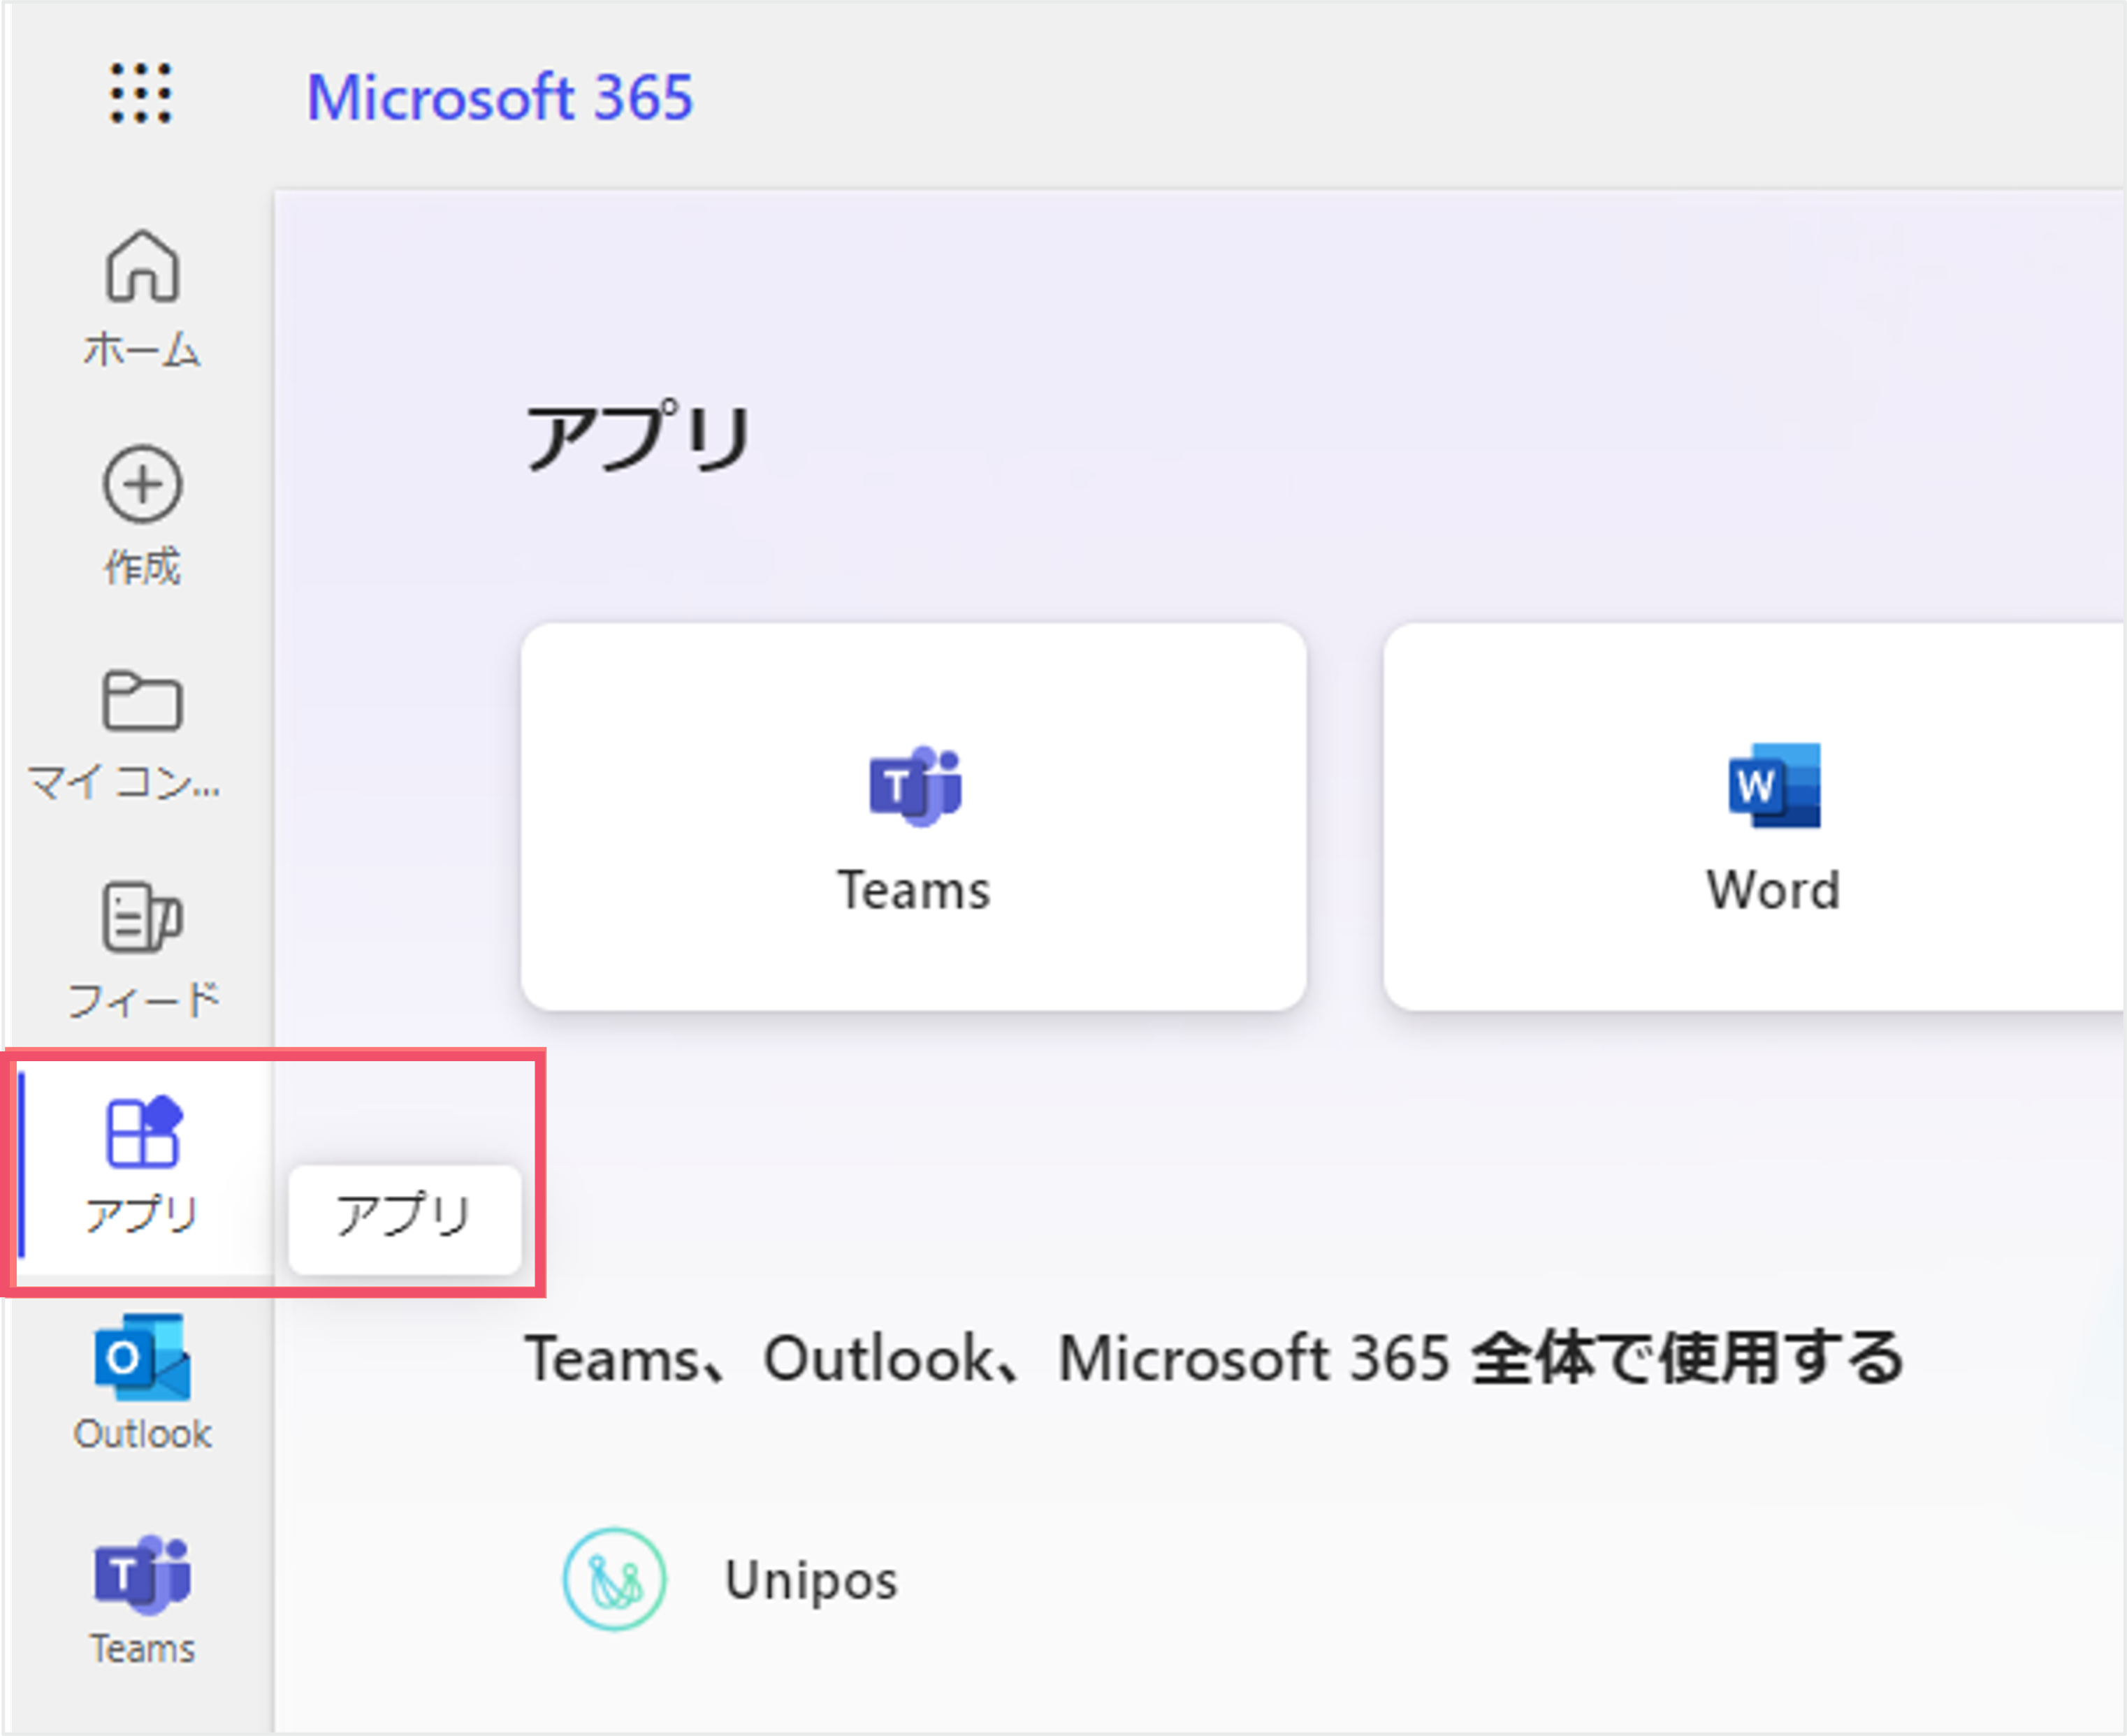This screenshot has height=1736, width=2127.
Task: Launch Teams from the sidebar
Action: tap(142, 1600)
